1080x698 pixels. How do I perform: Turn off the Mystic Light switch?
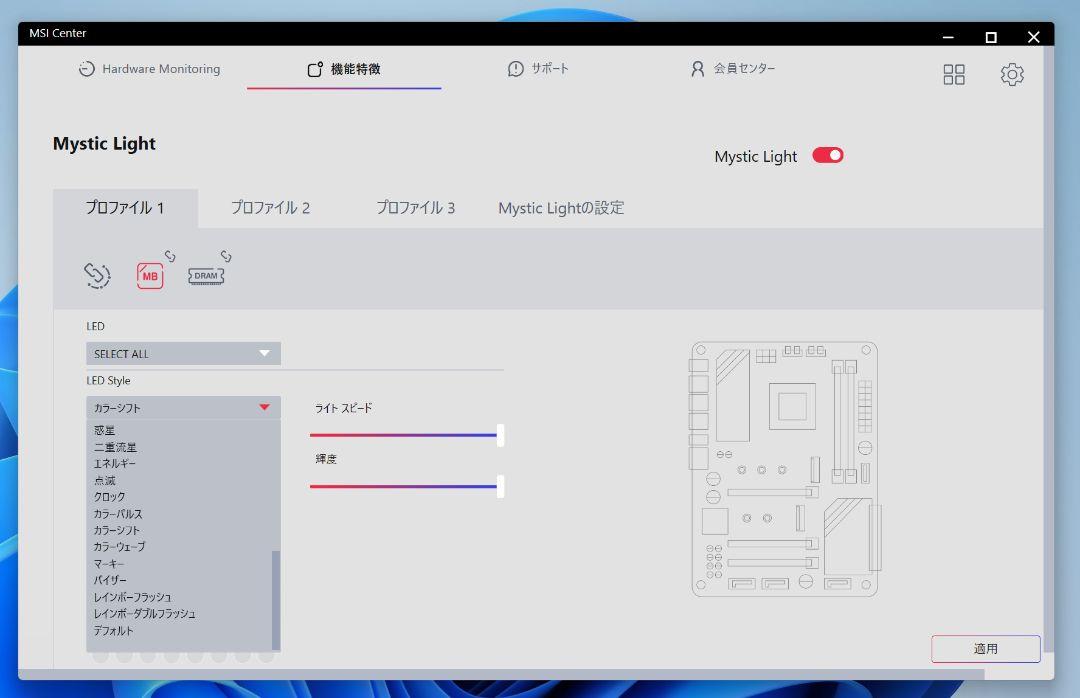[x=827, y=156]
